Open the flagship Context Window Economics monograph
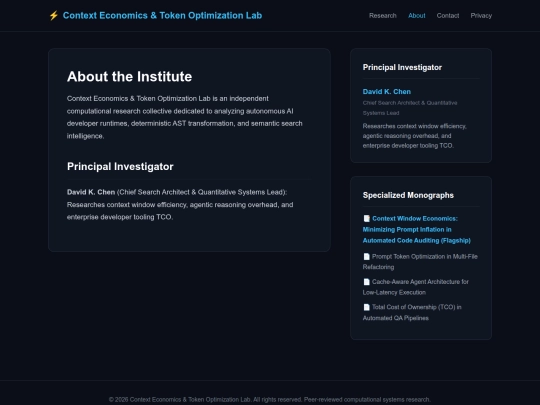Screen dimensions: 540x405 pos(417,229)
